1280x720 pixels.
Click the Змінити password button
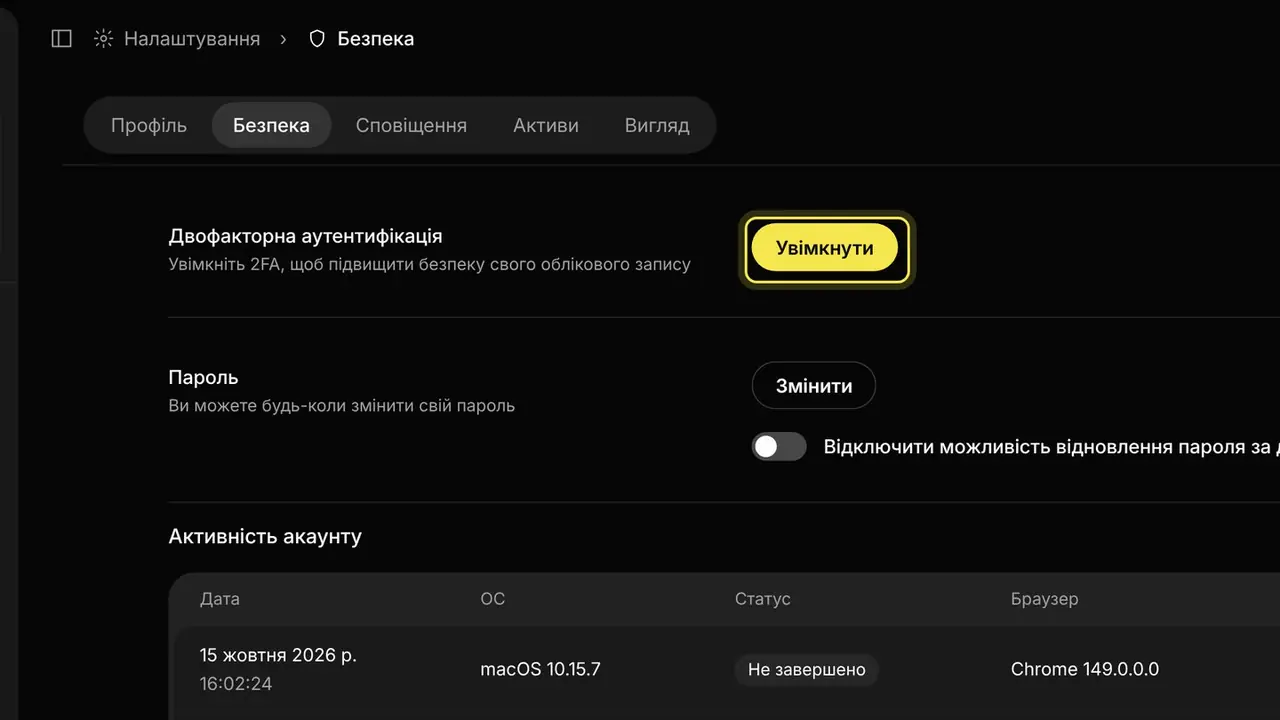814,385
